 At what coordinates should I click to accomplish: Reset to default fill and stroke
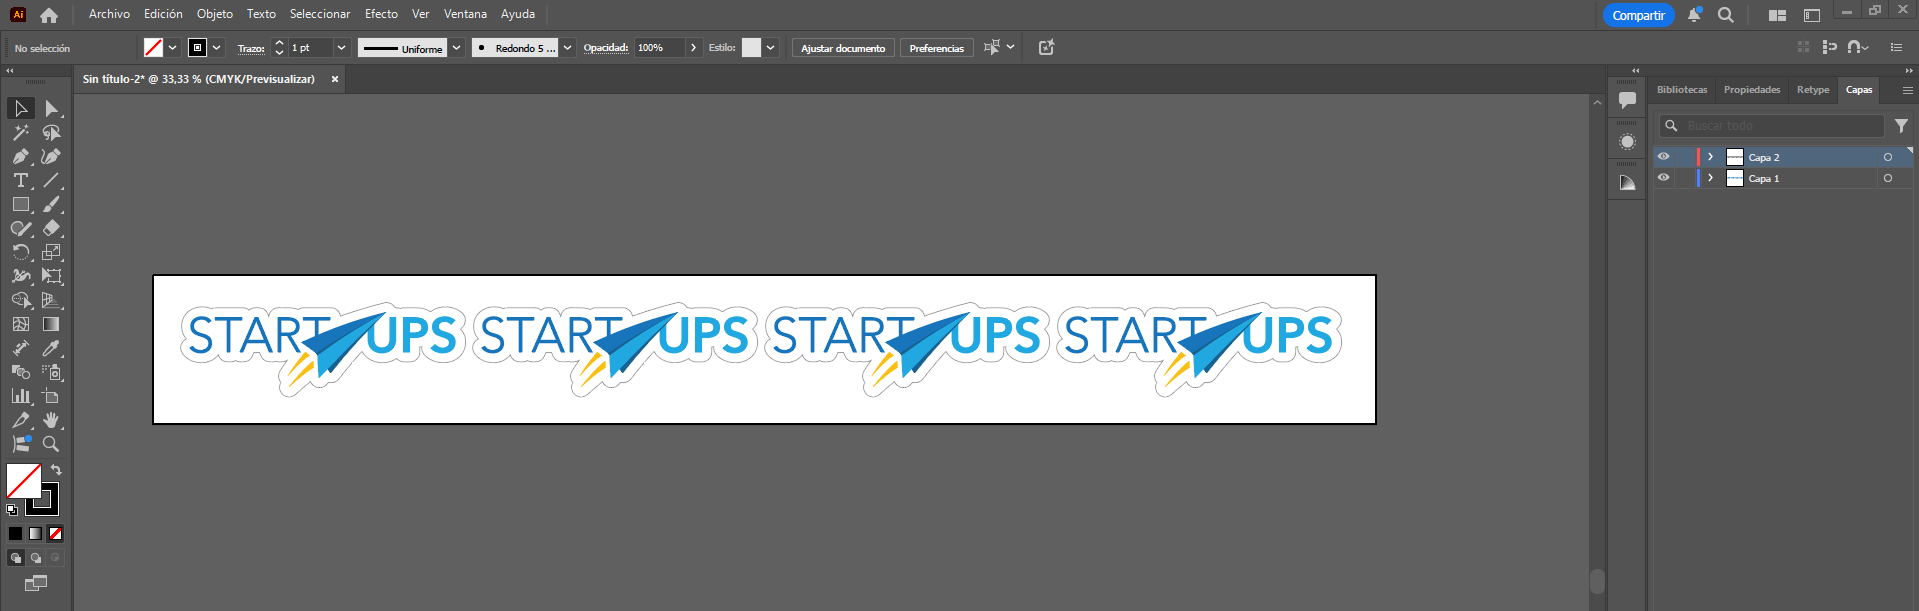tap(12, 510)
